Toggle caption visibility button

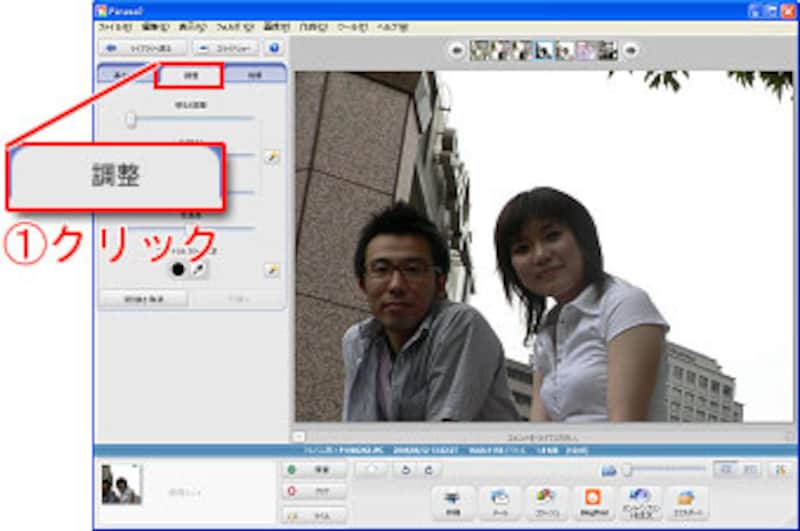298,437
